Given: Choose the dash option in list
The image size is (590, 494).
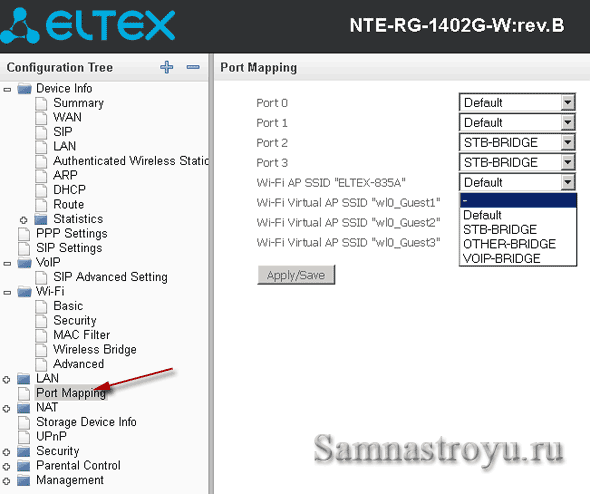Looking at the screenshot, I should pos(518,201).
